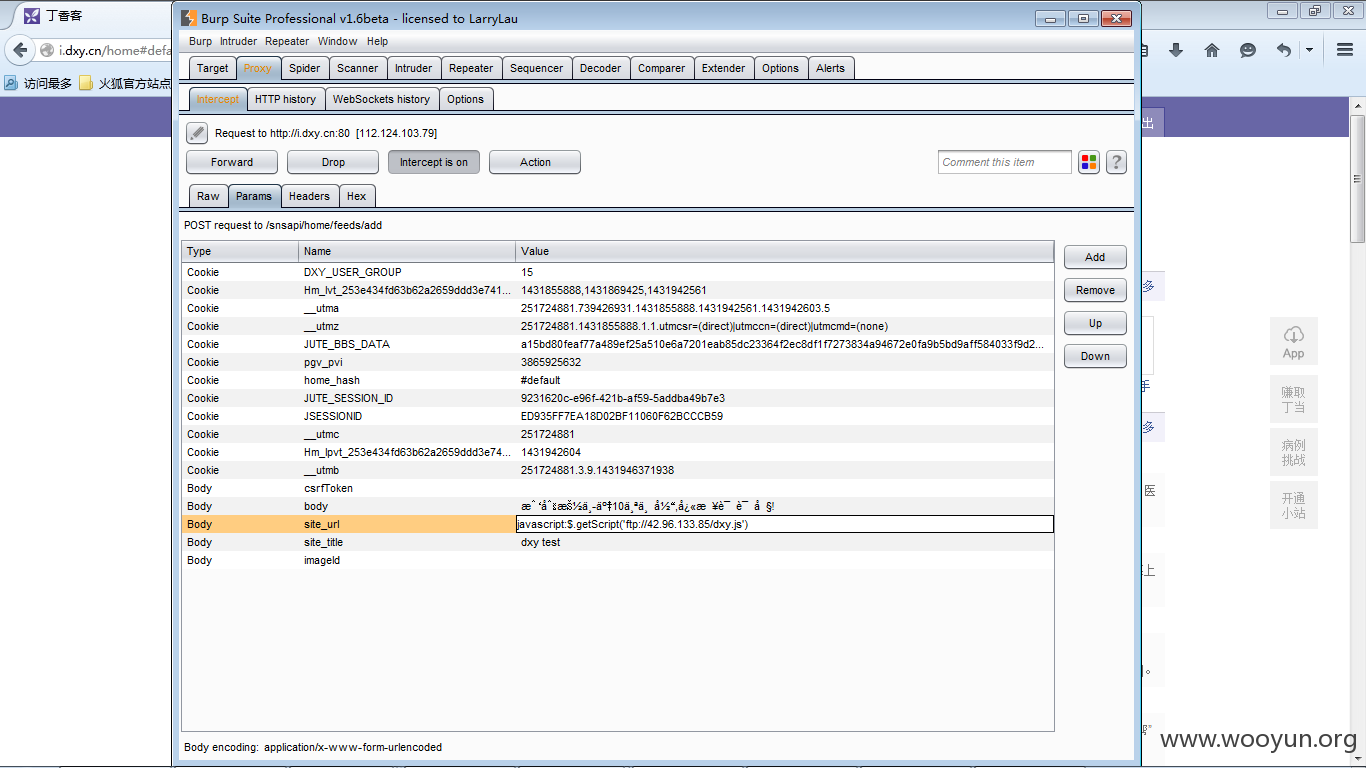Screen dimensions: 1366x768
Task: Select the imageId body row
Action: coord(618,560)
